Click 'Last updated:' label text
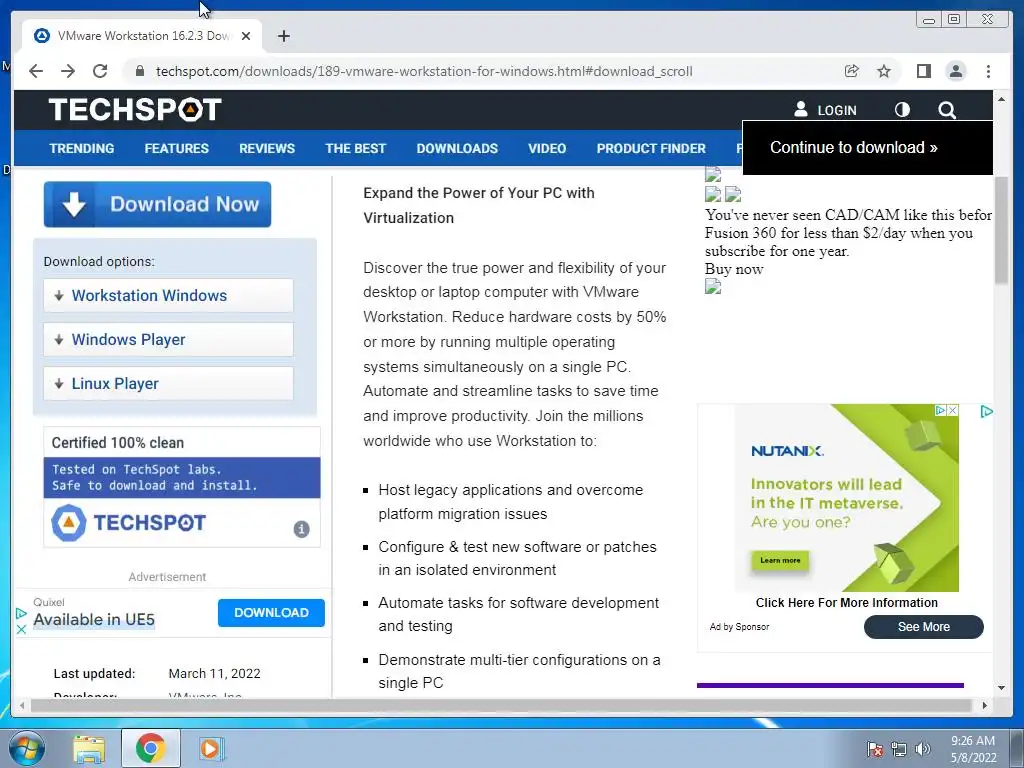Viewport: 1024px width, 768px height. (94, 673)
